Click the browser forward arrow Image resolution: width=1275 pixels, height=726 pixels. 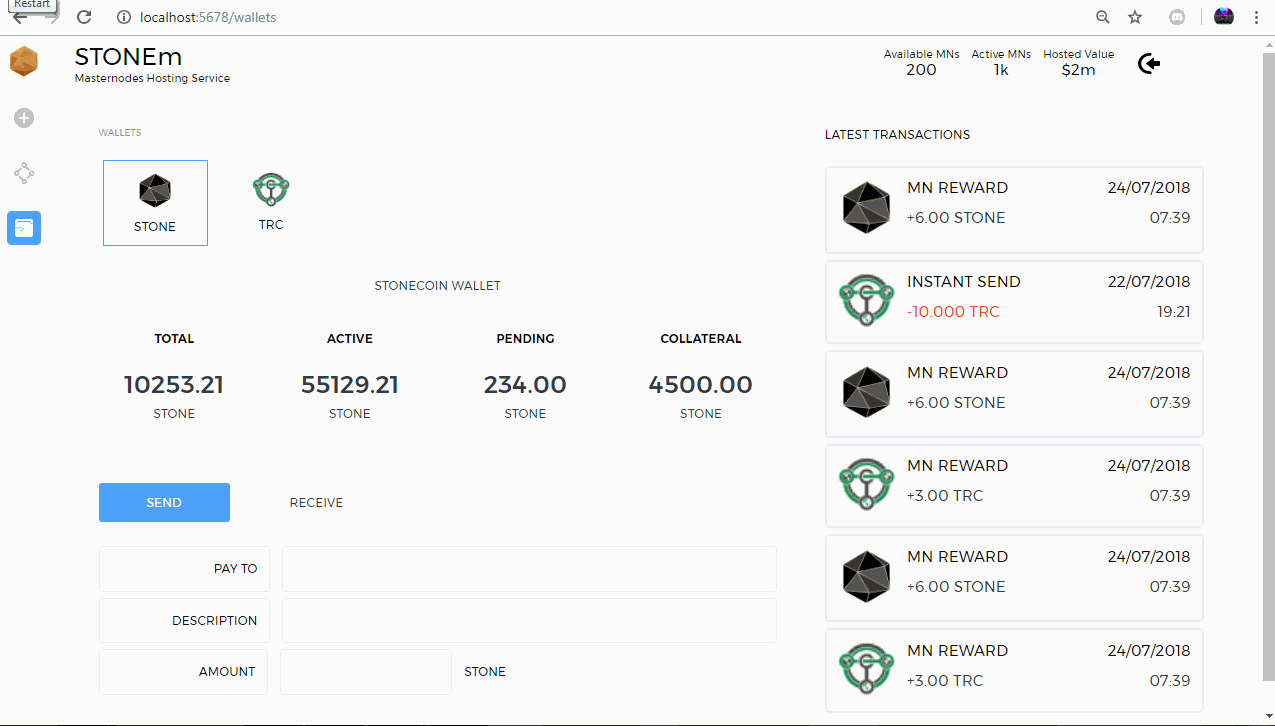(x=51, y=17)
